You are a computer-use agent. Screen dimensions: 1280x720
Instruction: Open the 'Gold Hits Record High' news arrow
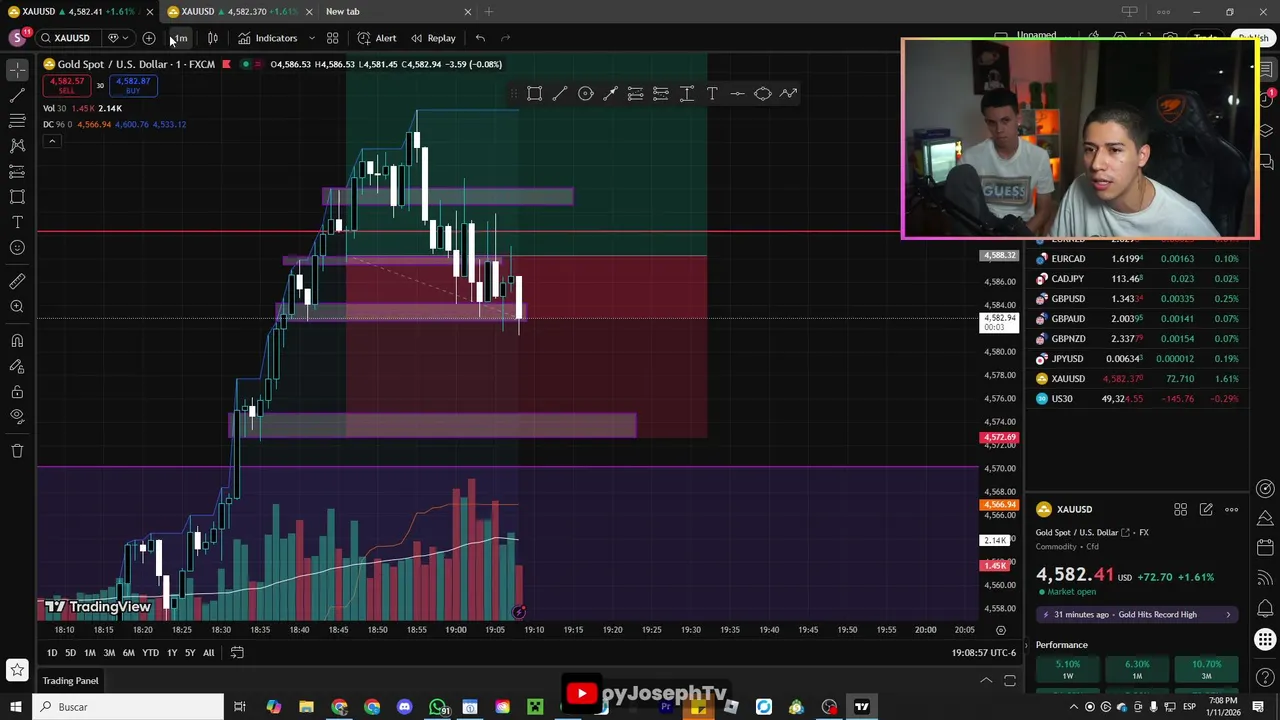tap(1228, 615)
